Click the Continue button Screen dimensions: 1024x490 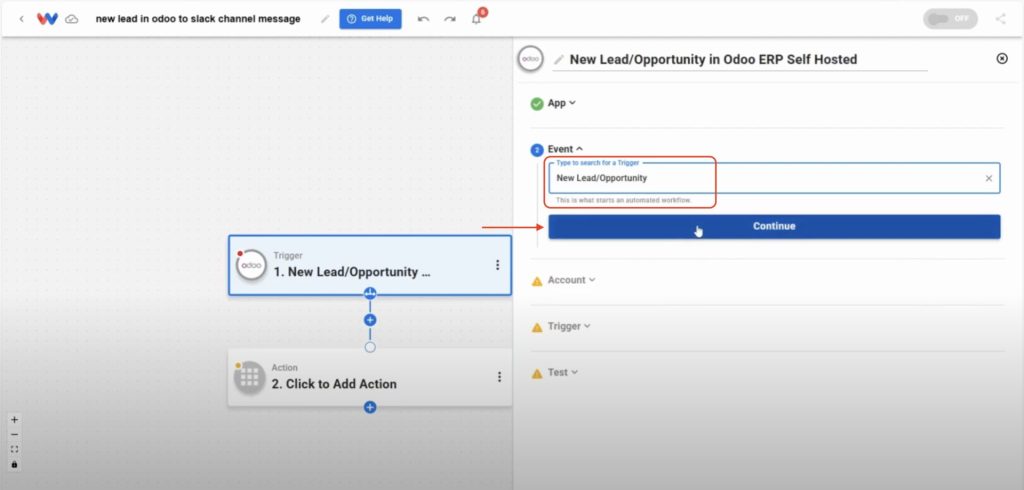tap(774, 226)
